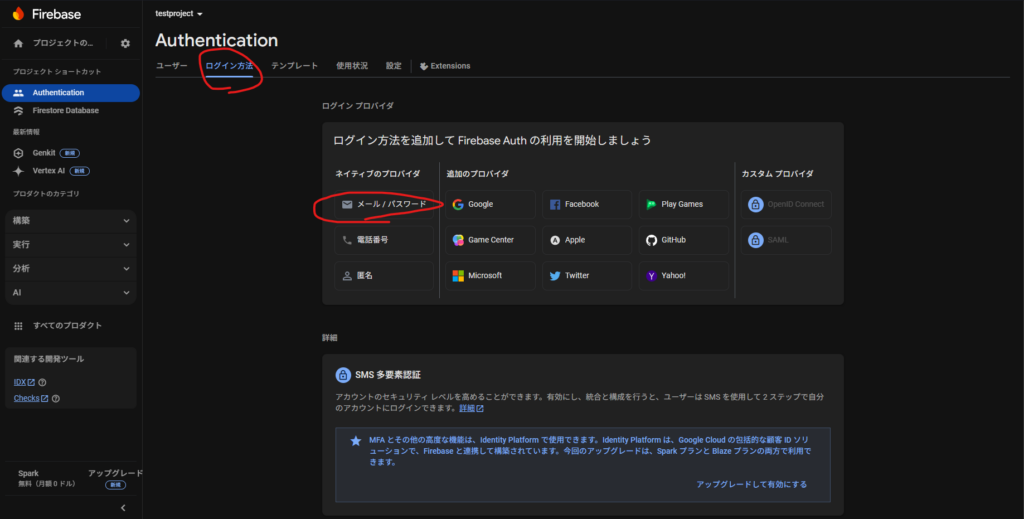Click the SMS 多要素認証 heading
The height and width of the screenshot is (519, 1024).
click(x=388, y=375)
